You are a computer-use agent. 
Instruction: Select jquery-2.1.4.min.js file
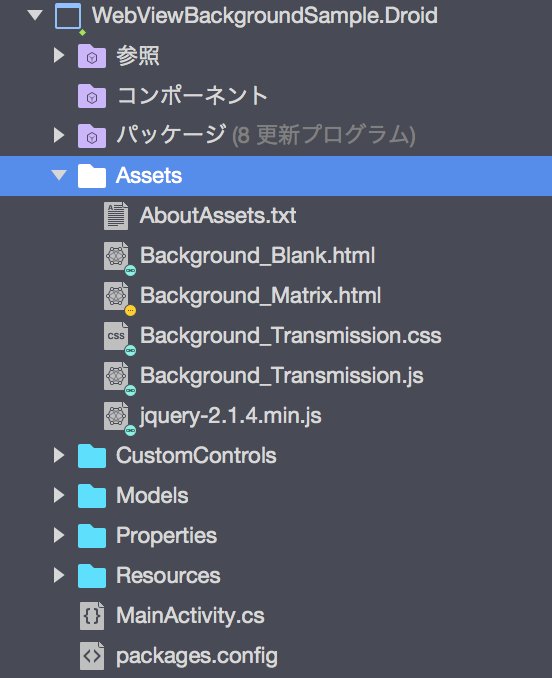coord(230,416)
